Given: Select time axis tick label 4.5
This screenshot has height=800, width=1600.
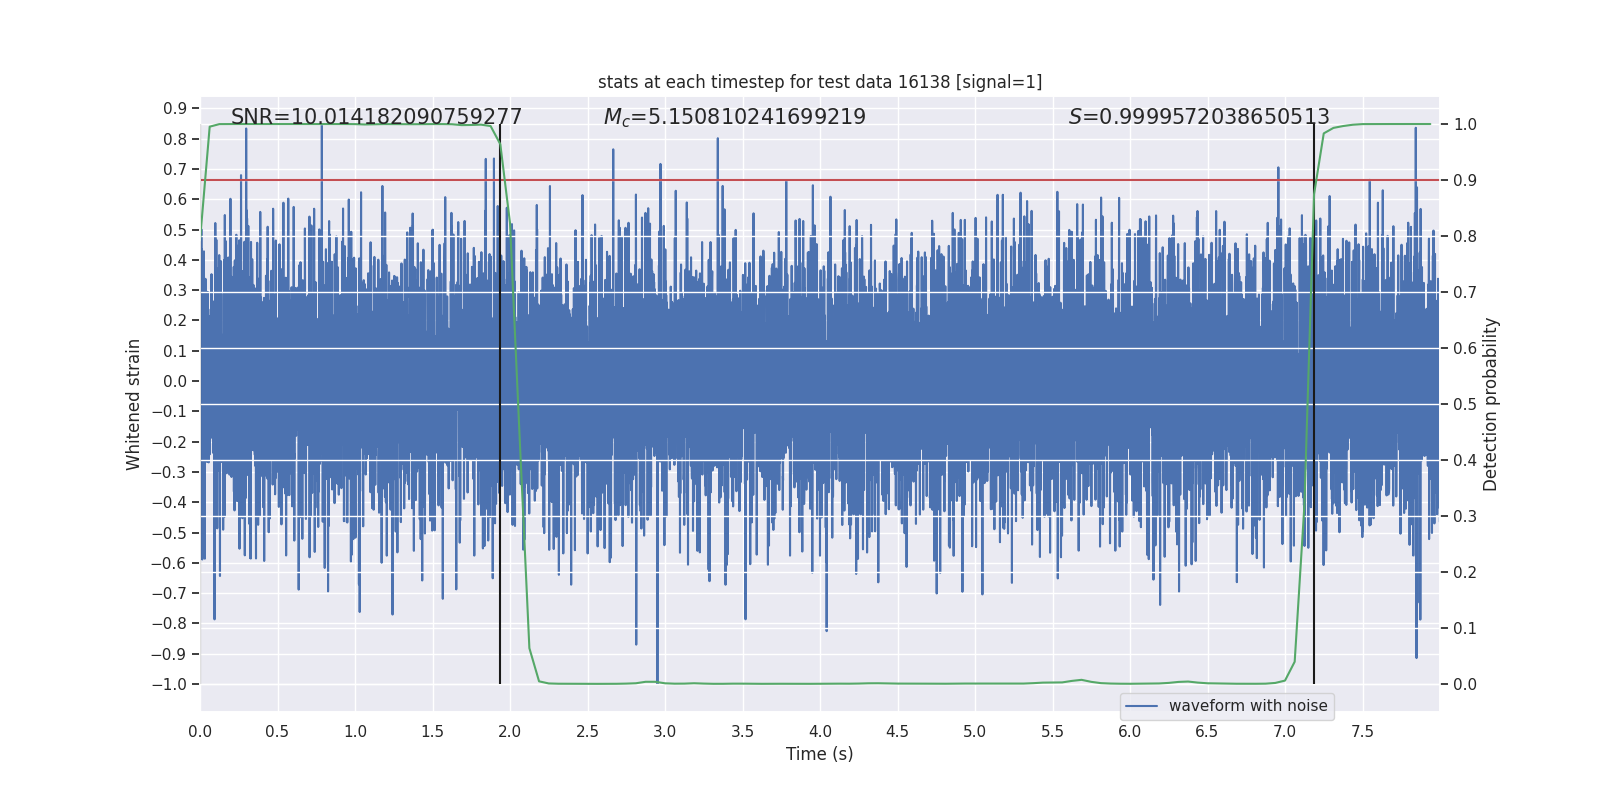Looking at the screenshot, I should click(898, 731).
